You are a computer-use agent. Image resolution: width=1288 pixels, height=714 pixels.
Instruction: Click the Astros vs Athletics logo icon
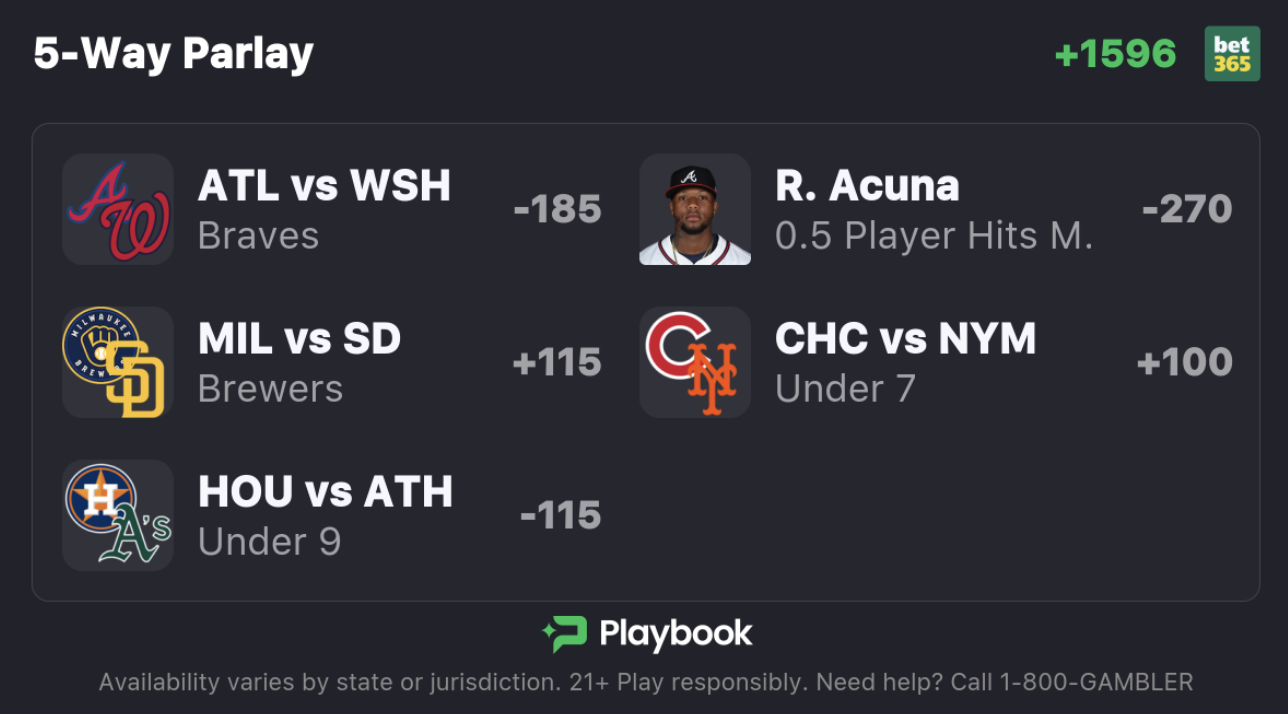118,515
